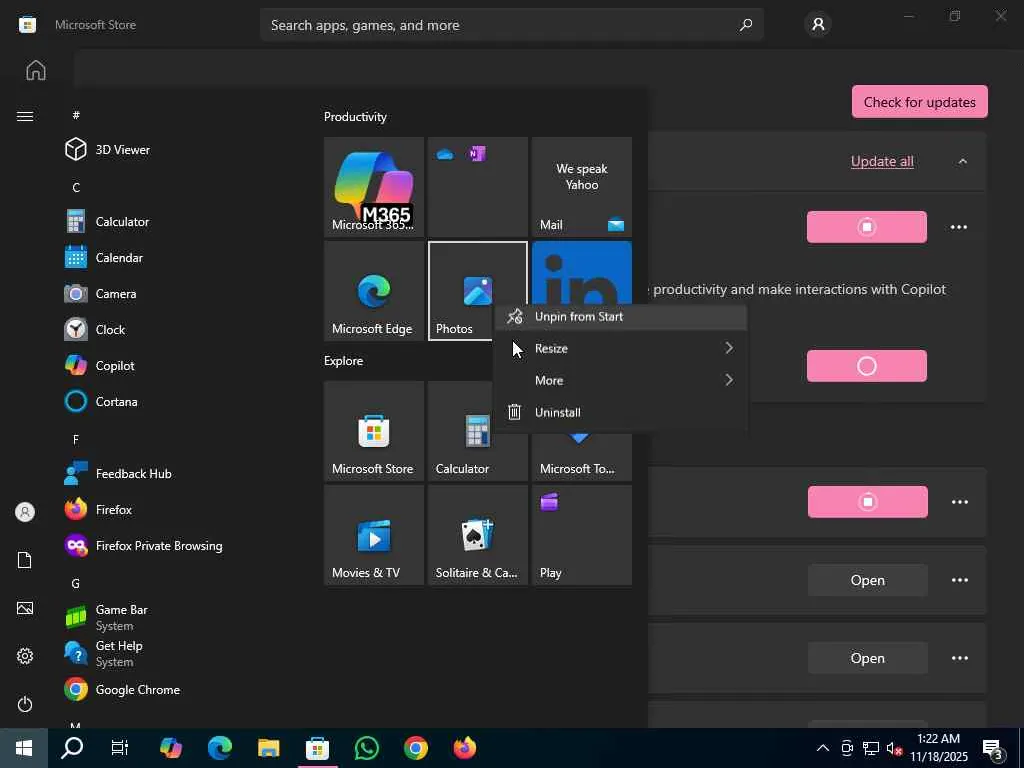Screen dimensions: 1024x768
Task: Open the Microsoft Store tile
Action: [x=374, y=431]
